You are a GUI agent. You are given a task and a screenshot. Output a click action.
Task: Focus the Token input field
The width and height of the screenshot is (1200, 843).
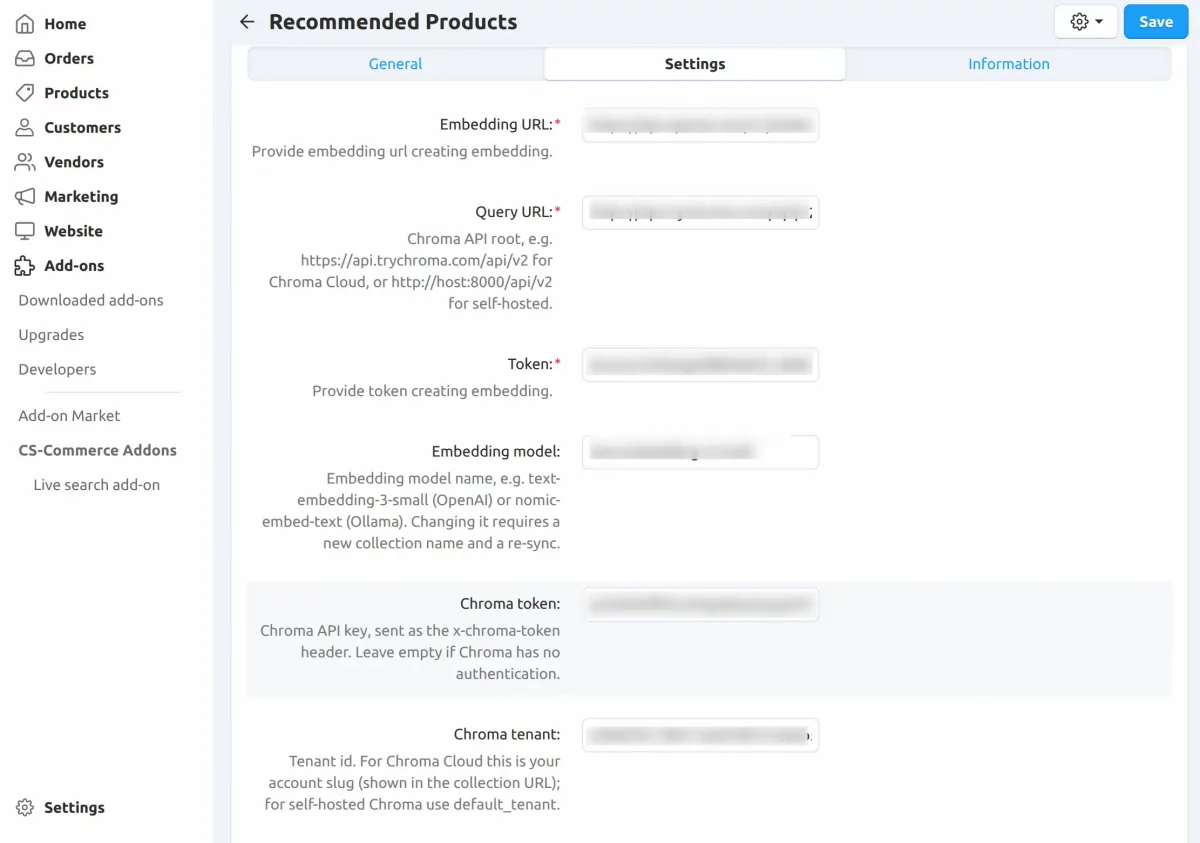[x=700, y=365]
